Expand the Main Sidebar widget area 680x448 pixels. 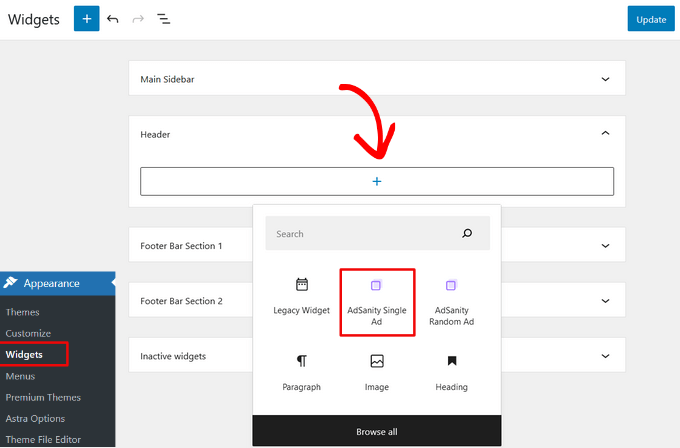tap(604, 78)
